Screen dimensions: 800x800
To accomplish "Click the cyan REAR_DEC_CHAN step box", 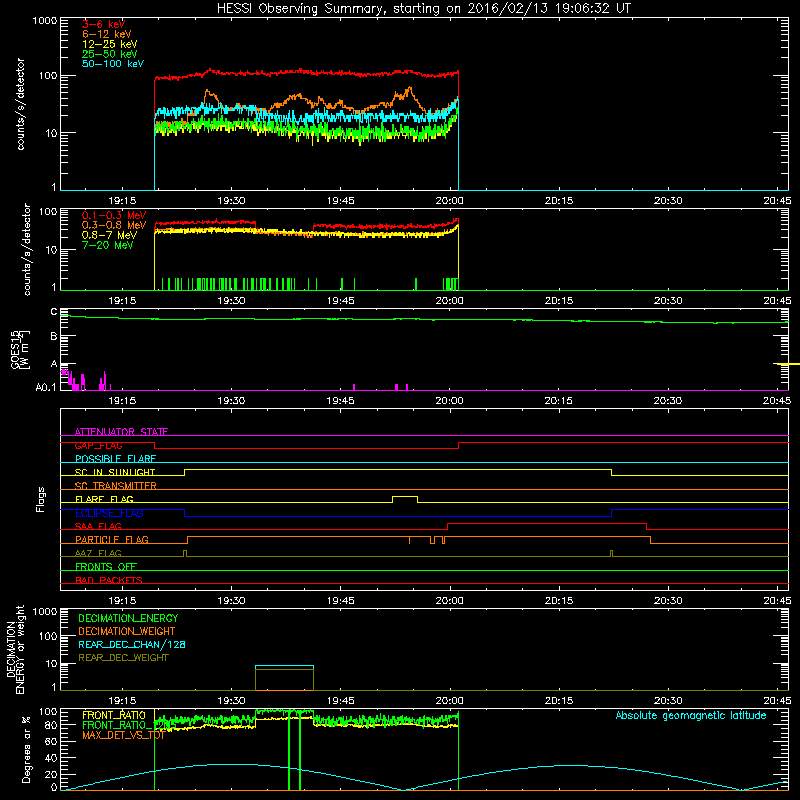I will coord(284,667).
